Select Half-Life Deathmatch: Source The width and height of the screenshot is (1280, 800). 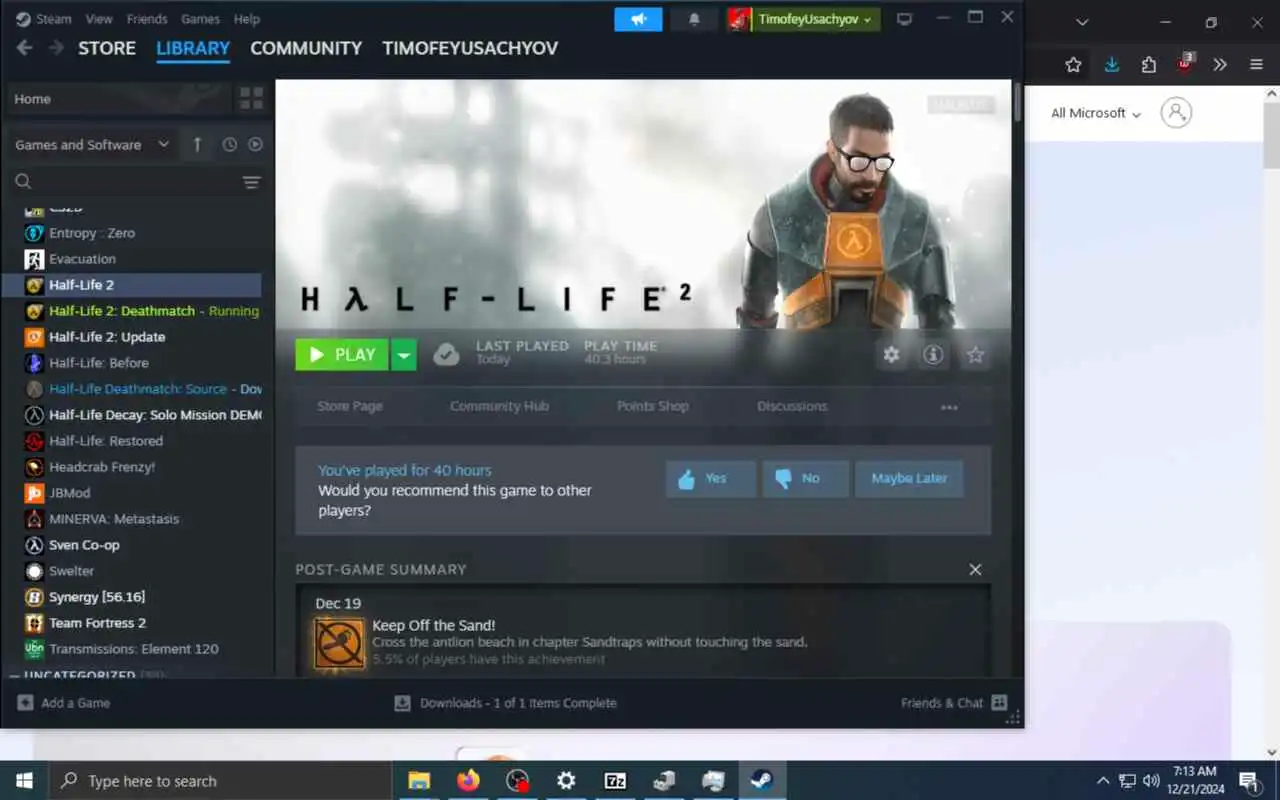click(131, 389)
